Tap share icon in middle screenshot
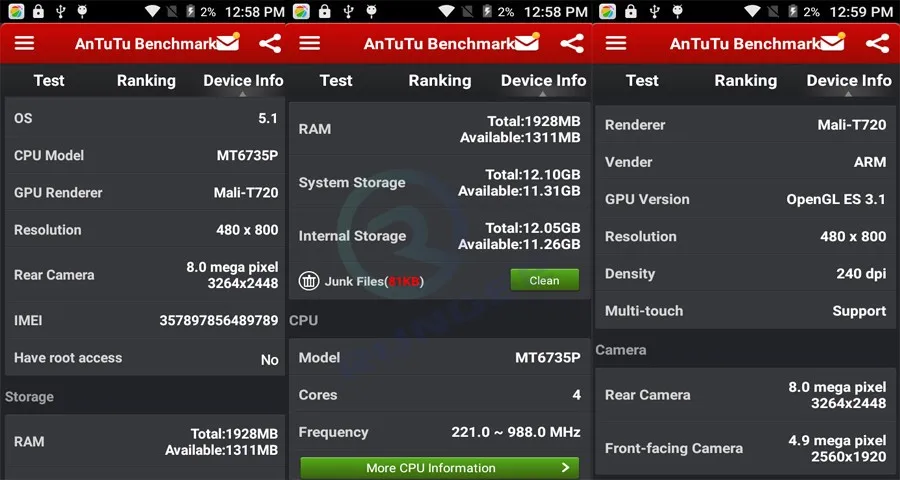 572,44
